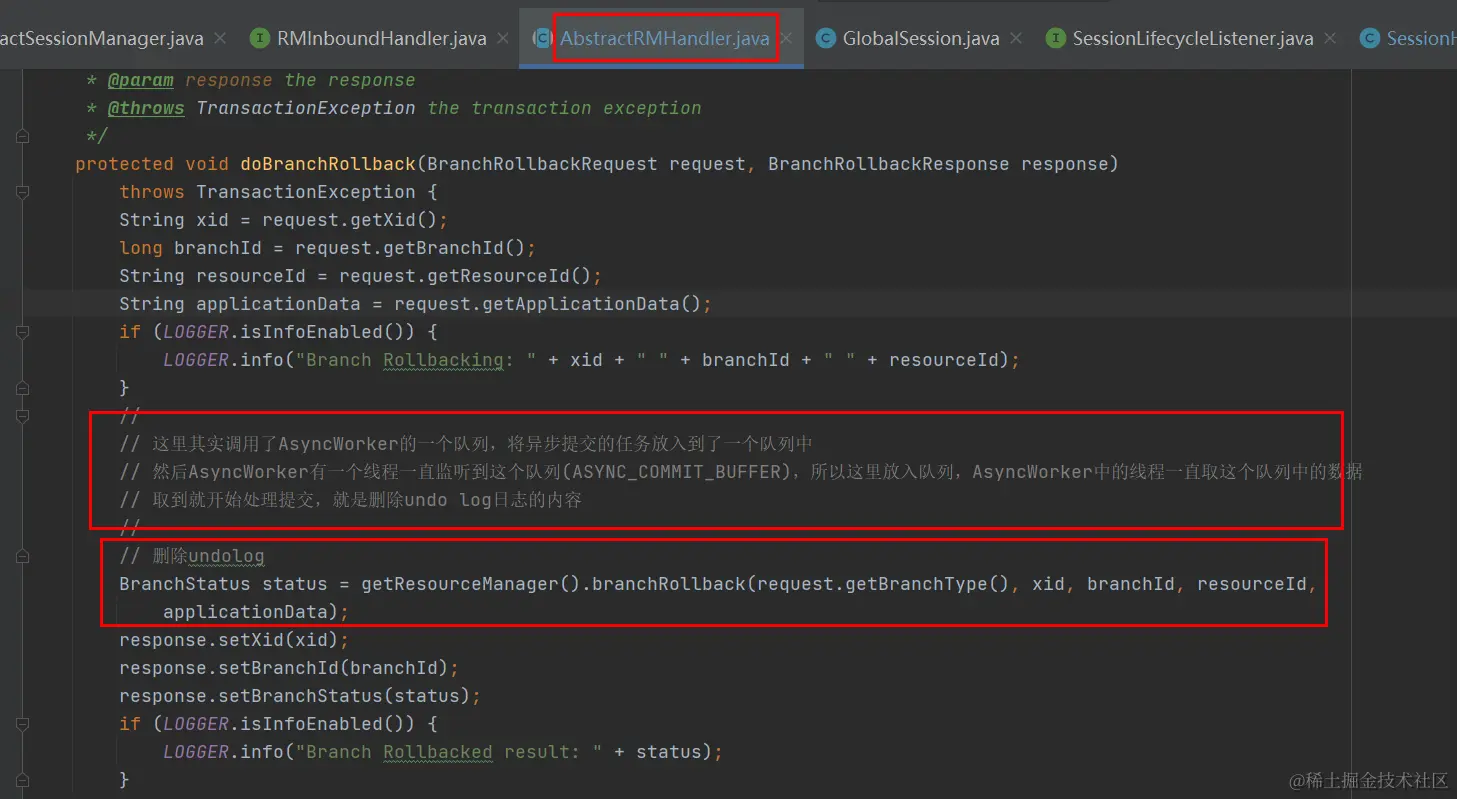The height and width of the screenshot is (799, 1457).
Task: Click the interface icon on SessionLifecycleListener.java tab
Action: pos(1055,39)
